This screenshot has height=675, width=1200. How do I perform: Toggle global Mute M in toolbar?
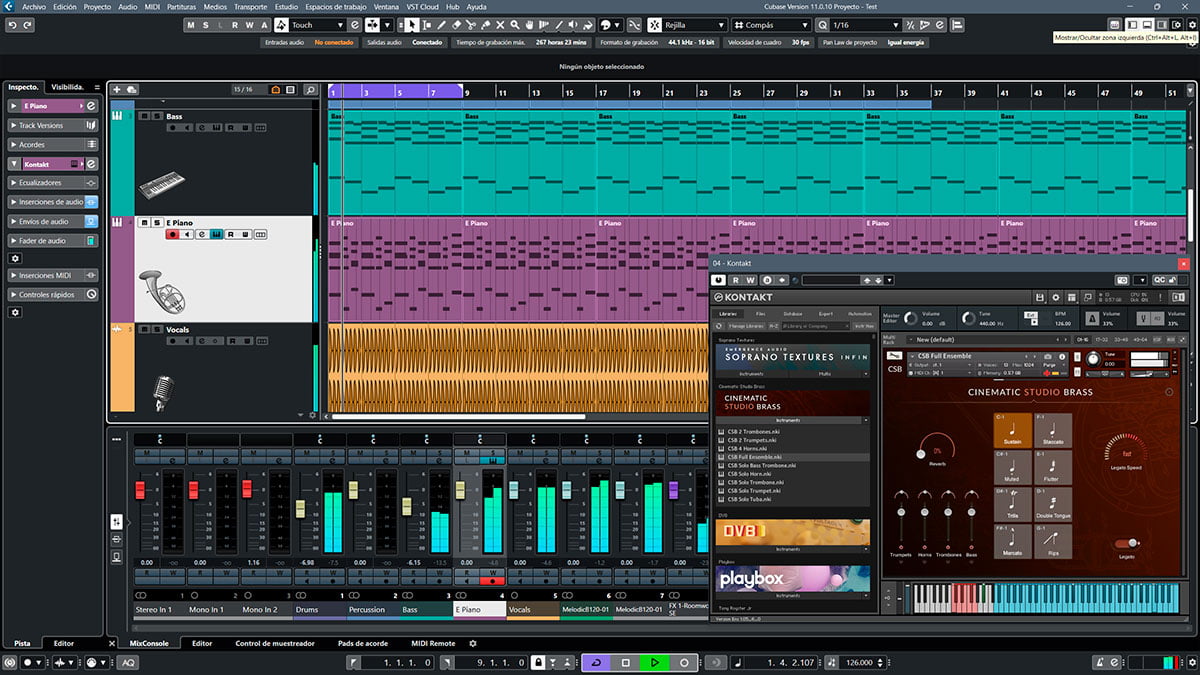coord(192,24)
